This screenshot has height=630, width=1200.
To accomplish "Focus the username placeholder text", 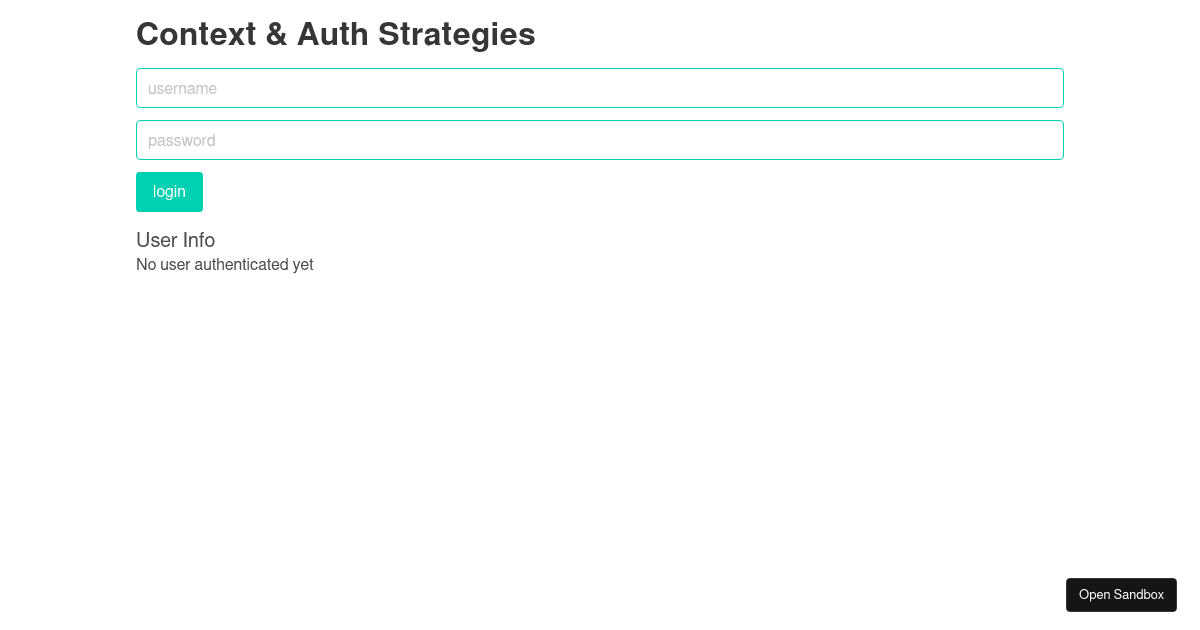I will (x=182, y=88).
